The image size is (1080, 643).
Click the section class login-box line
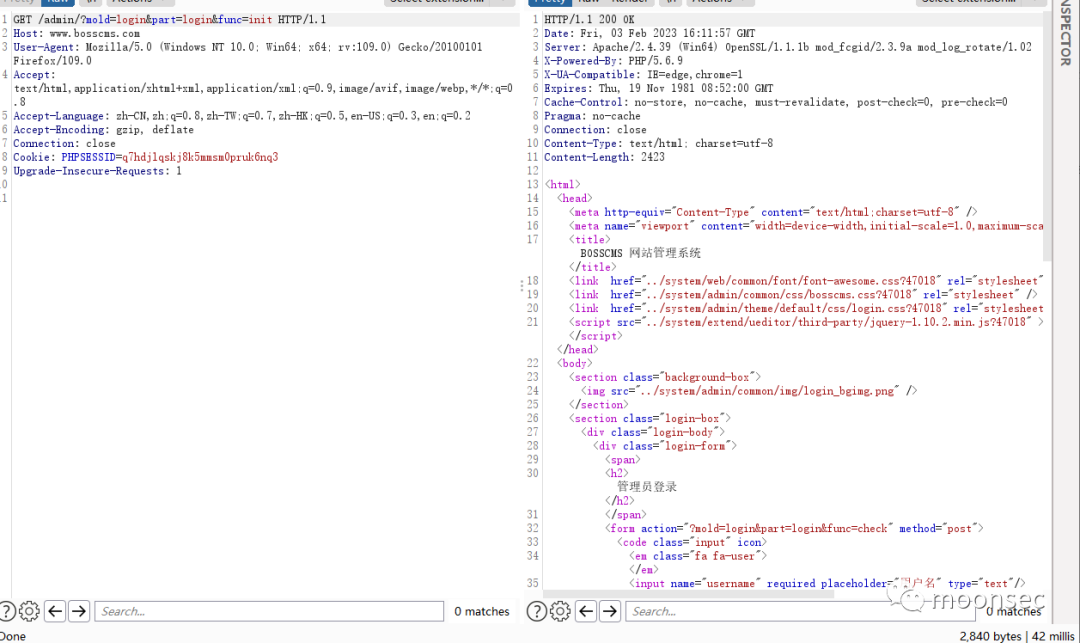pos(650,419)
